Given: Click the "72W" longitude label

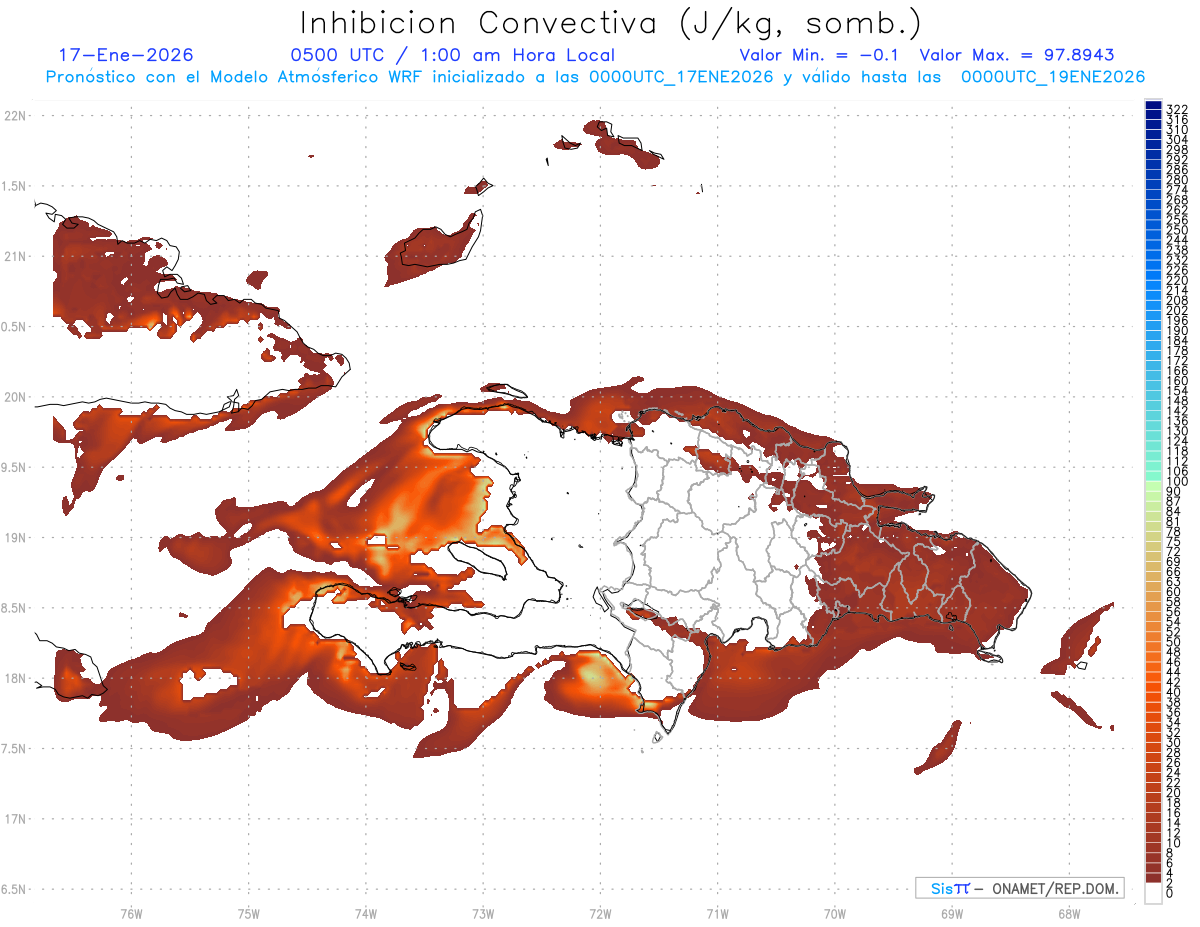Looking at the screenshot, I should [x=600, y=912].
